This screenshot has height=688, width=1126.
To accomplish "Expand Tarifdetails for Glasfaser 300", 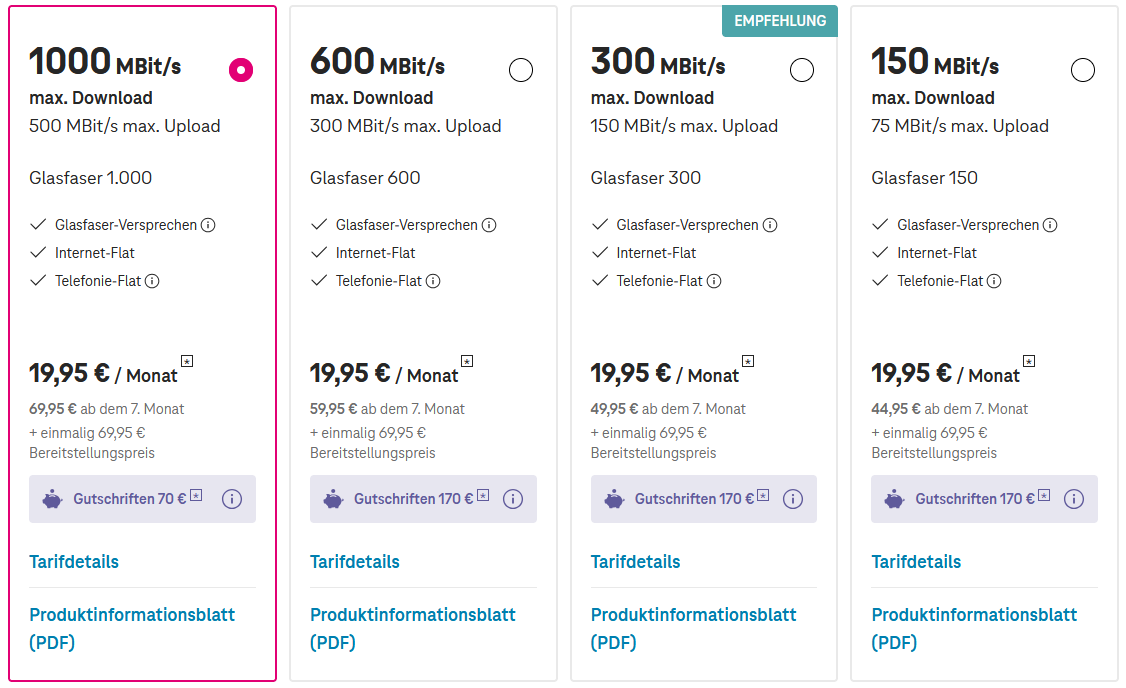I will coord(635,561).
